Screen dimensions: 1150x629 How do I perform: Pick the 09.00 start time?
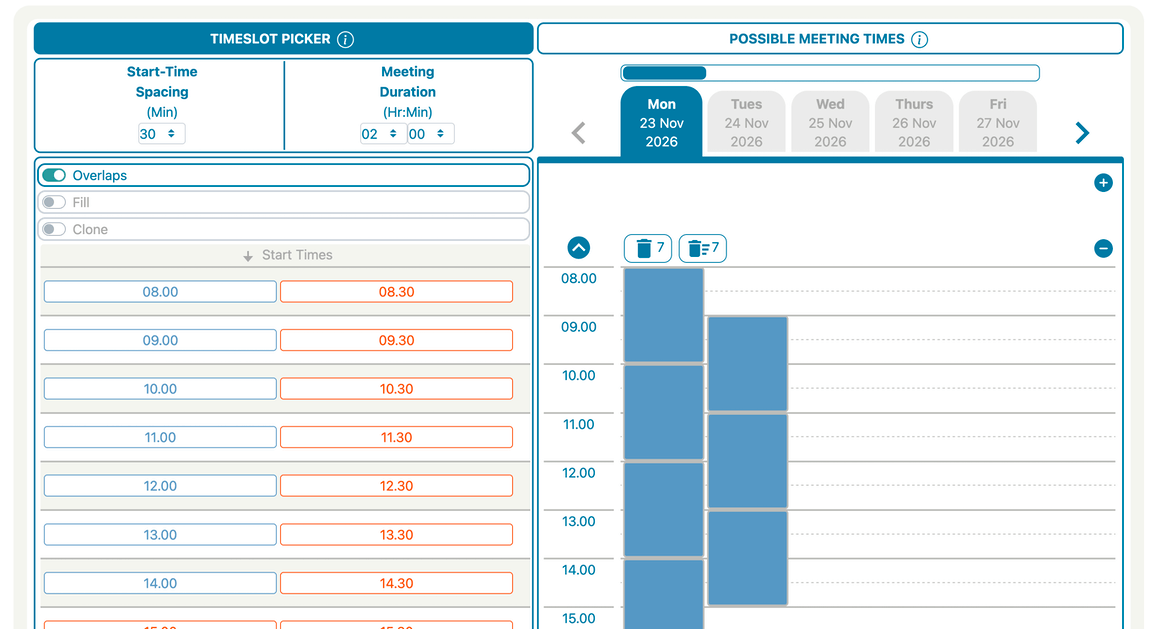160,340
